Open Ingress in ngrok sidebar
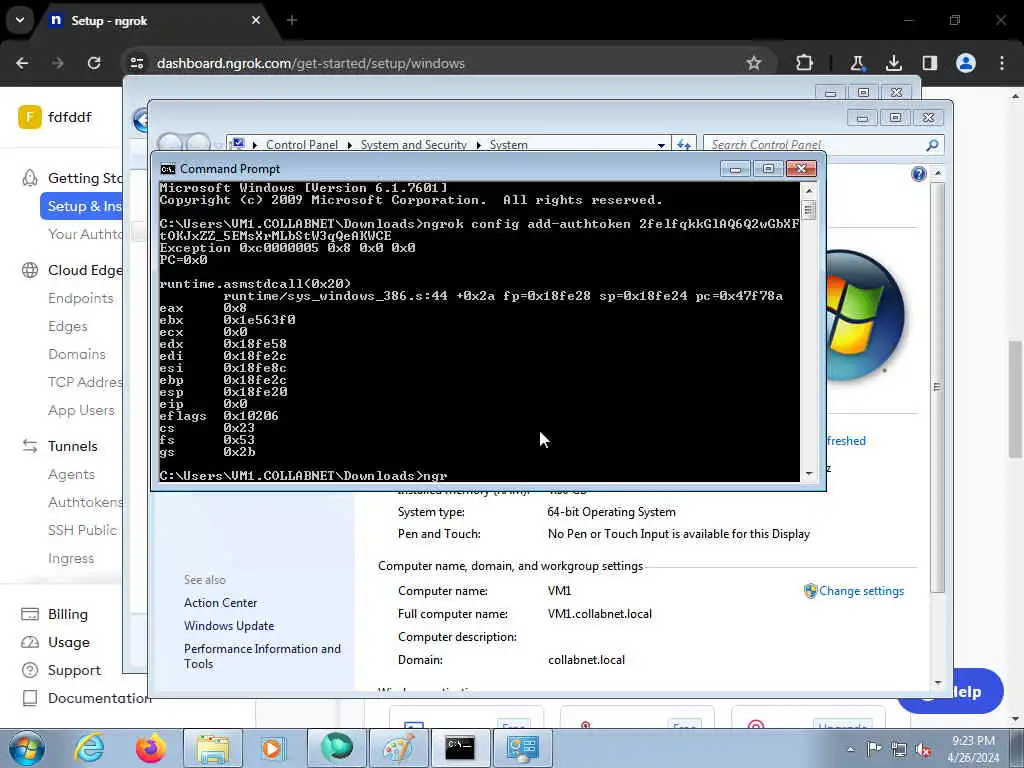1024x768 pixels. click(71, 558)
